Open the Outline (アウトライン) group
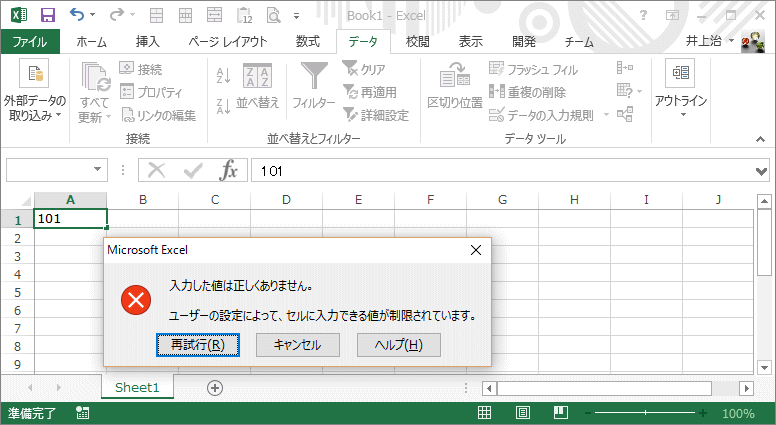 point(681,88)
